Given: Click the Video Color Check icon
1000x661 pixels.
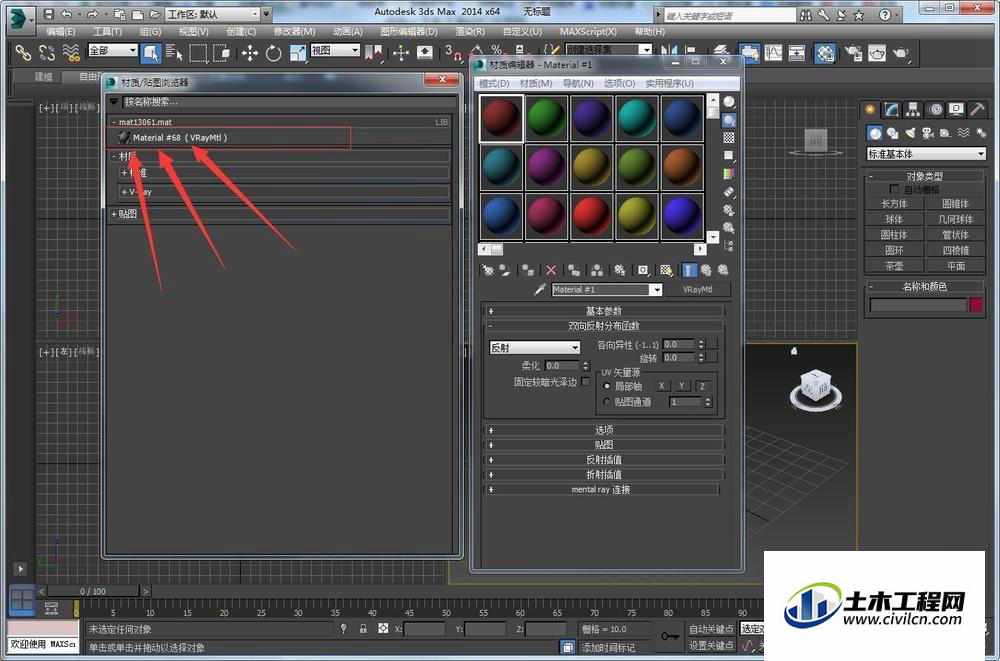Looking at the screenshot, I should [729, 174].
